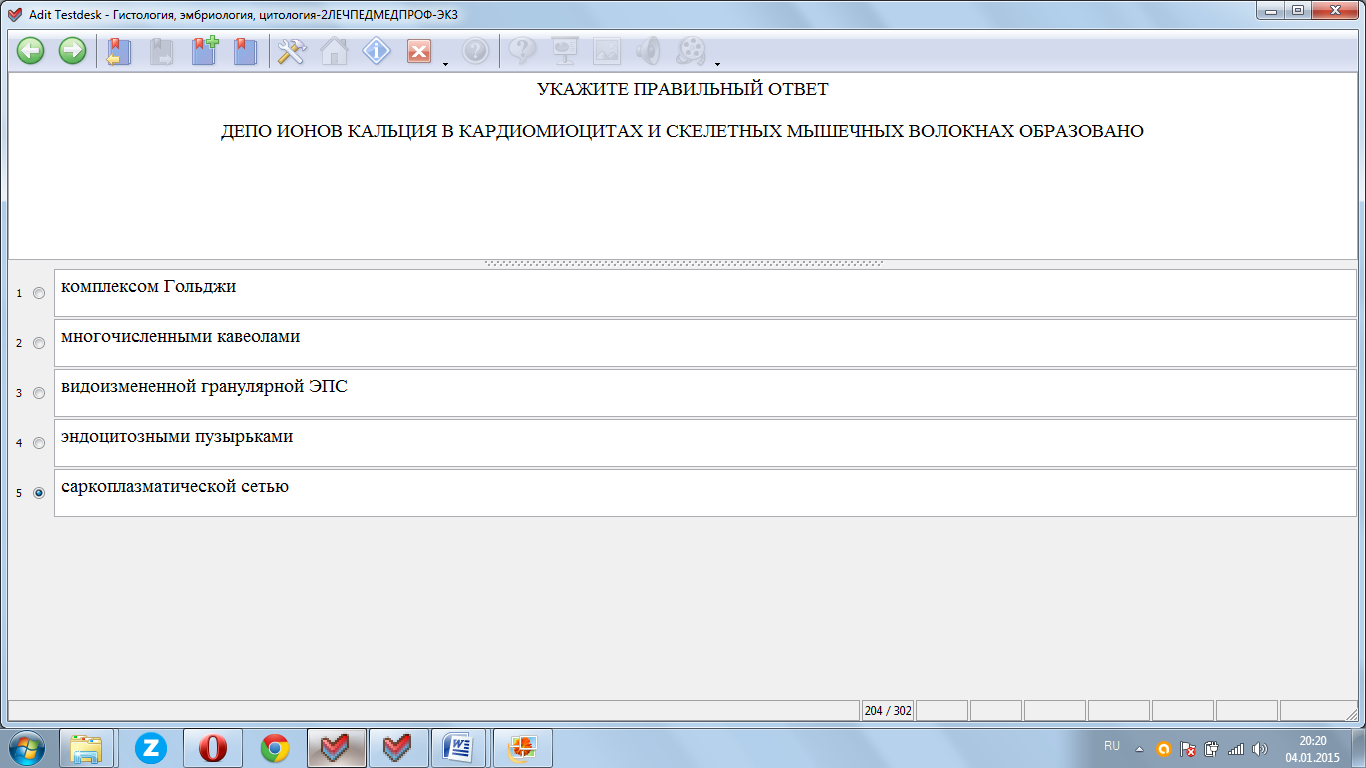Launch Google Chrome from taskbar
This screenshot has height=768, width=1366.
click(275, 748)
